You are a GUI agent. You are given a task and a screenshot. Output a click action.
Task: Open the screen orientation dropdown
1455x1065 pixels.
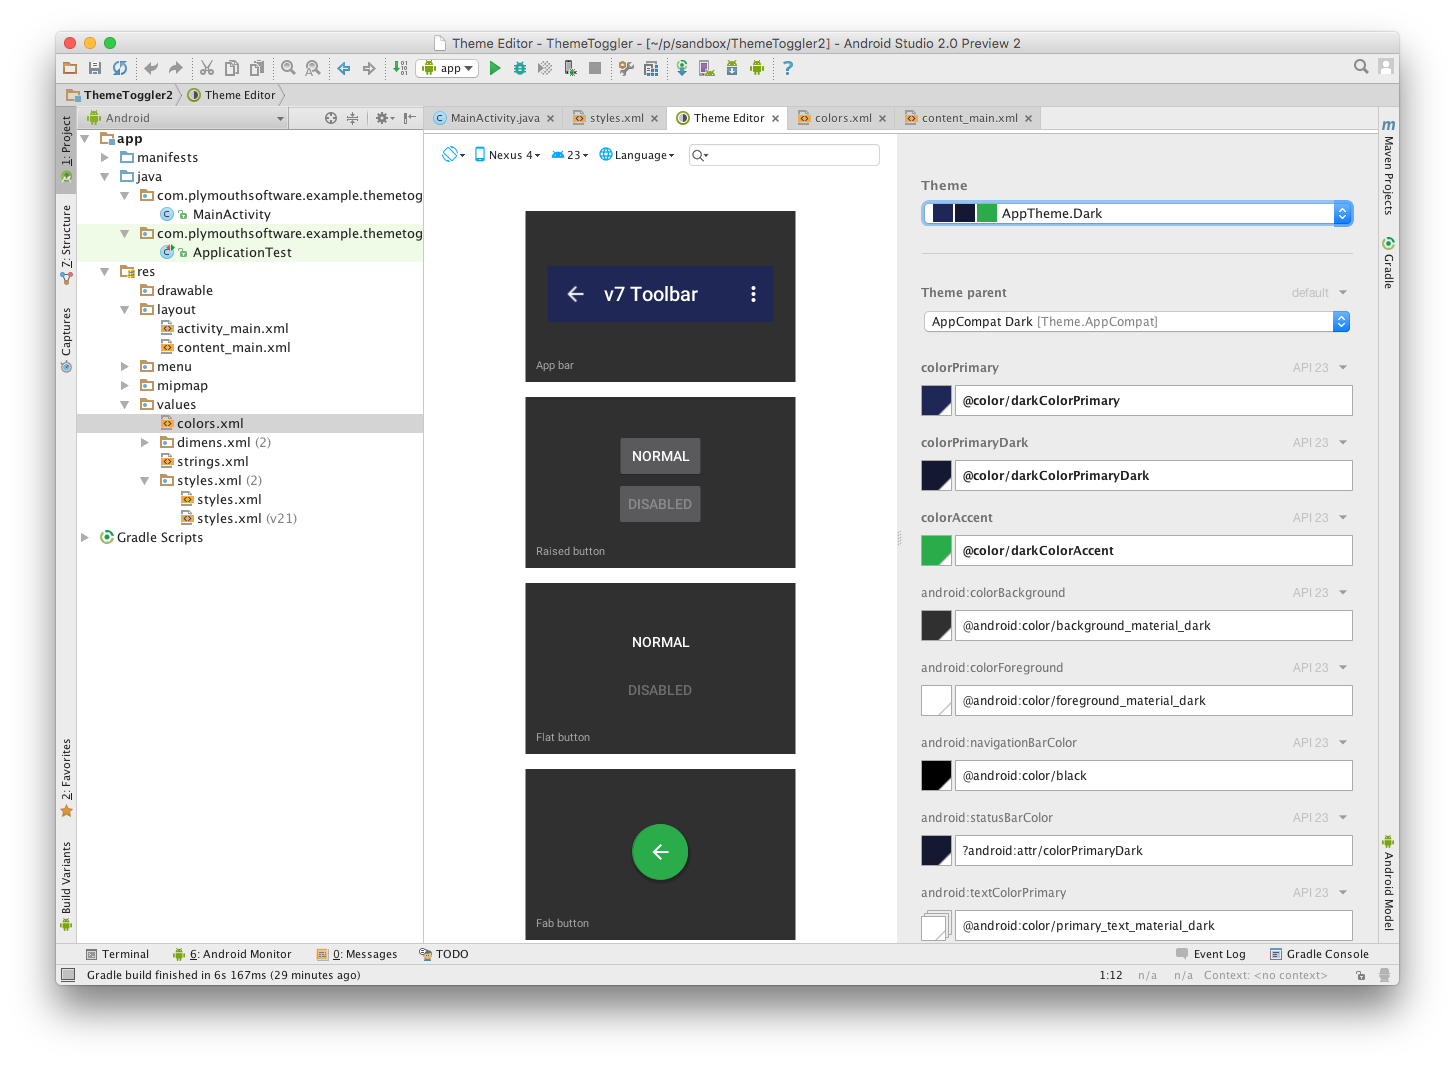click(x=454, y=155)
